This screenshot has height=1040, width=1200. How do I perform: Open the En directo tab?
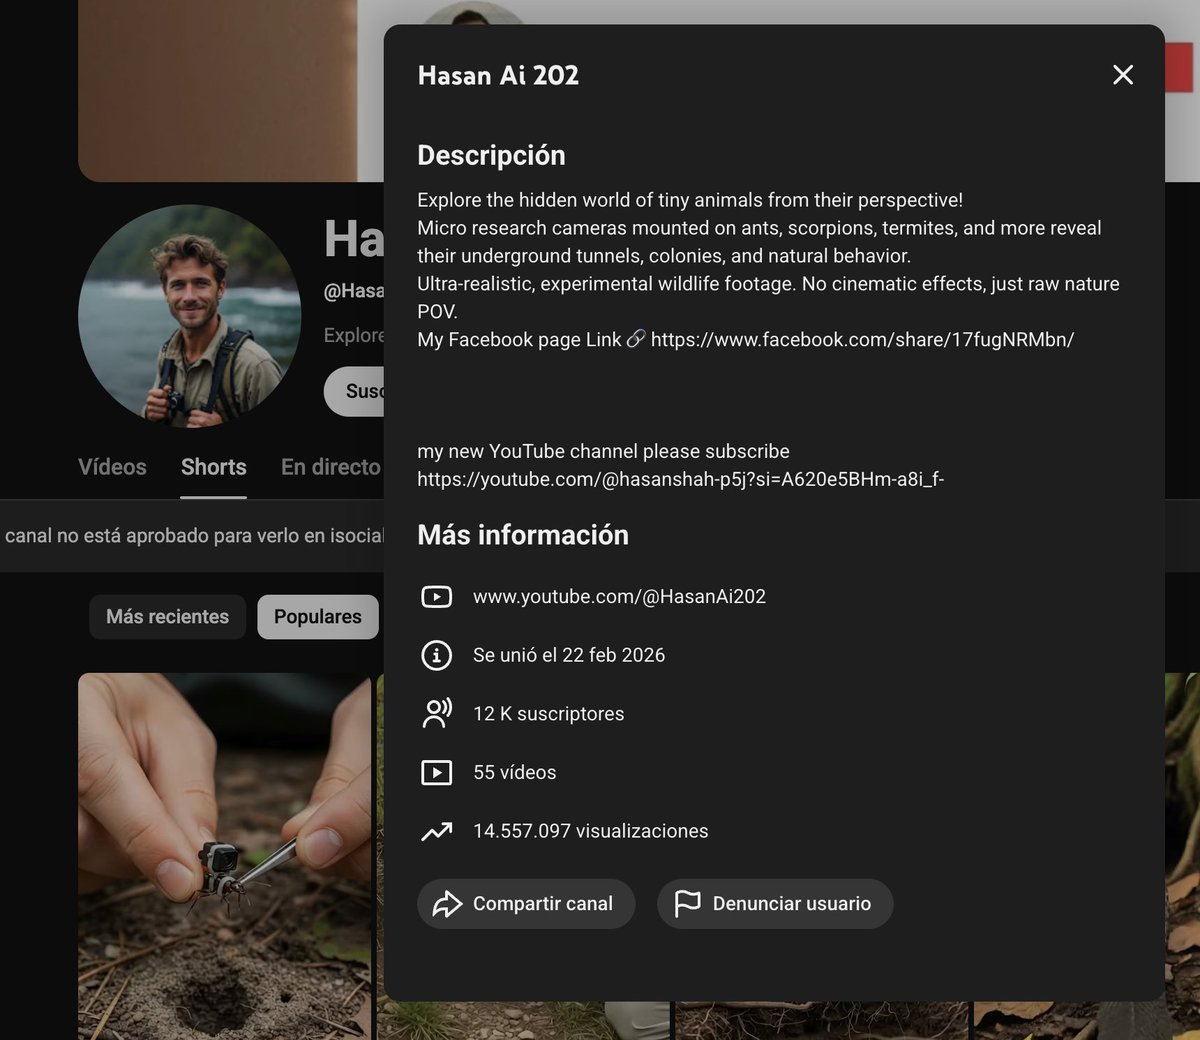tap(331, 467)
